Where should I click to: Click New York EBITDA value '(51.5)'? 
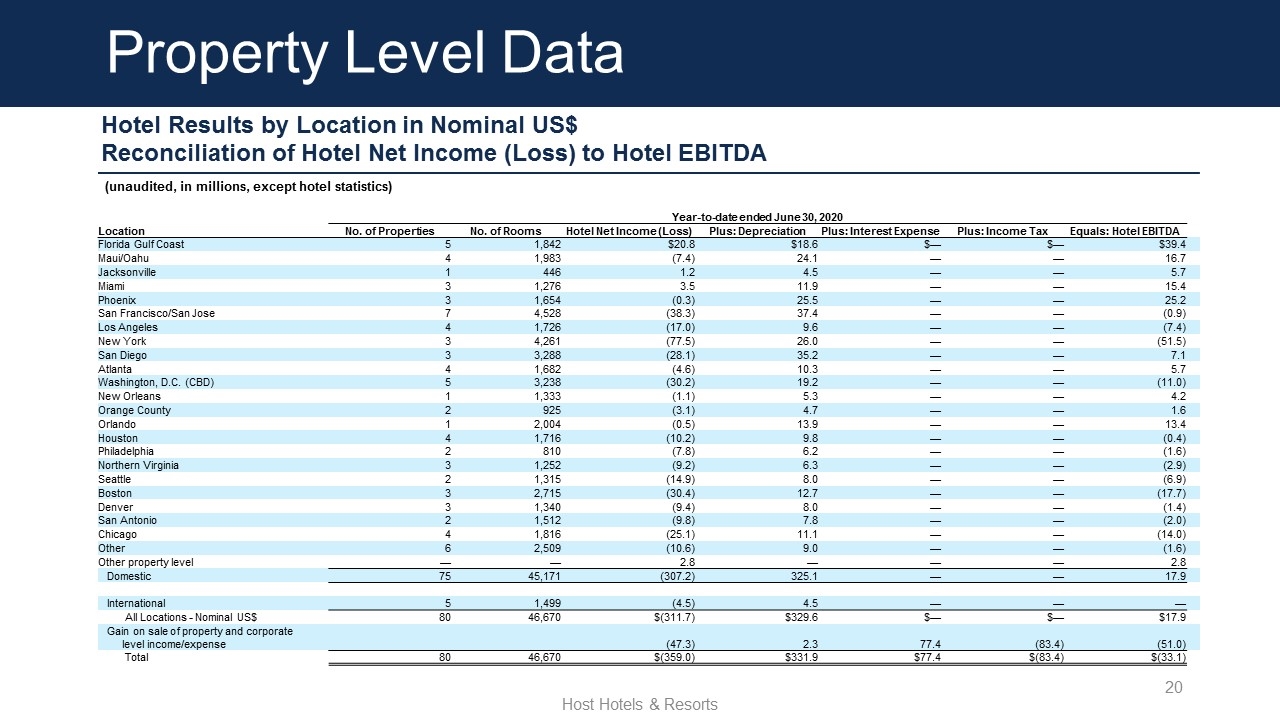1171,341
